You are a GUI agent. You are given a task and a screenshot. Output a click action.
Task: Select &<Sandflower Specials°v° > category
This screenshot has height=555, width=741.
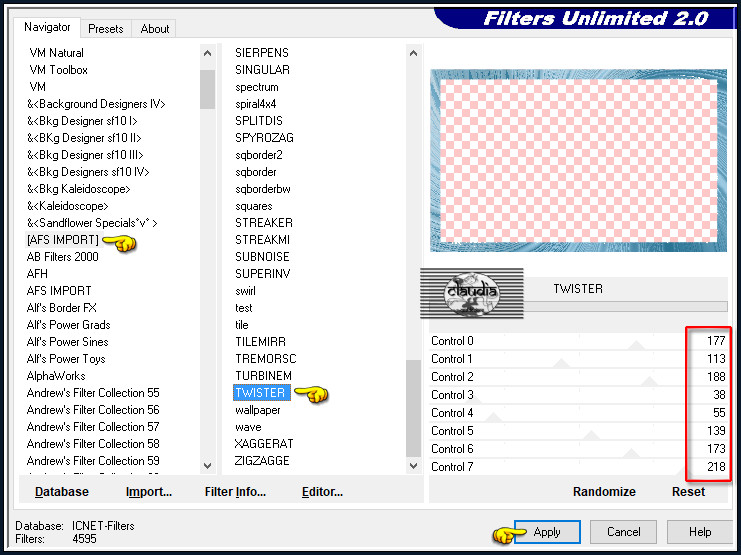point(92,223)
